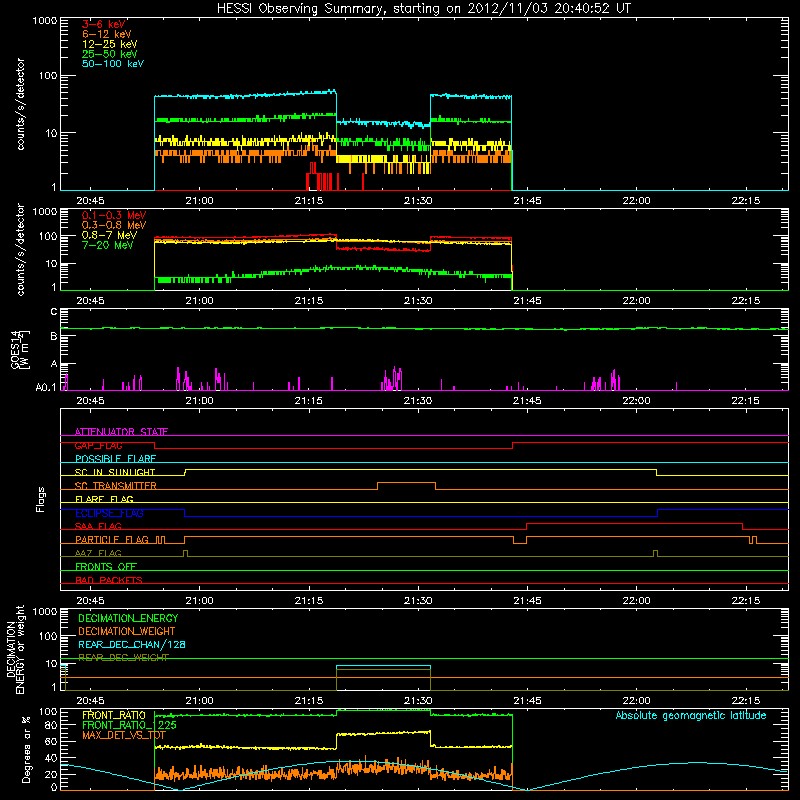Click the Degrees or % axis title
This screenshot has height=800, width=800.
(x=26, y=749)
